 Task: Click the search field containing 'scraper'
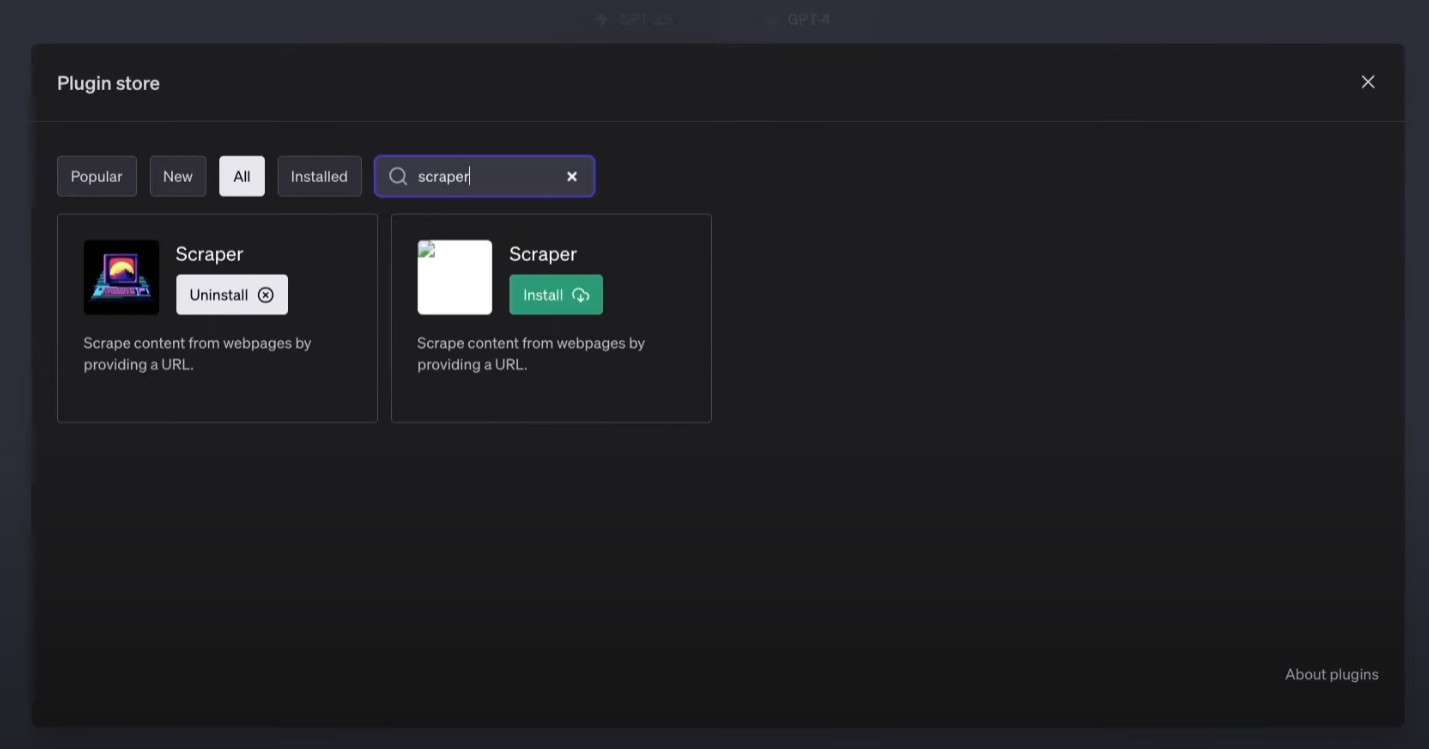[x=485, y=176]
